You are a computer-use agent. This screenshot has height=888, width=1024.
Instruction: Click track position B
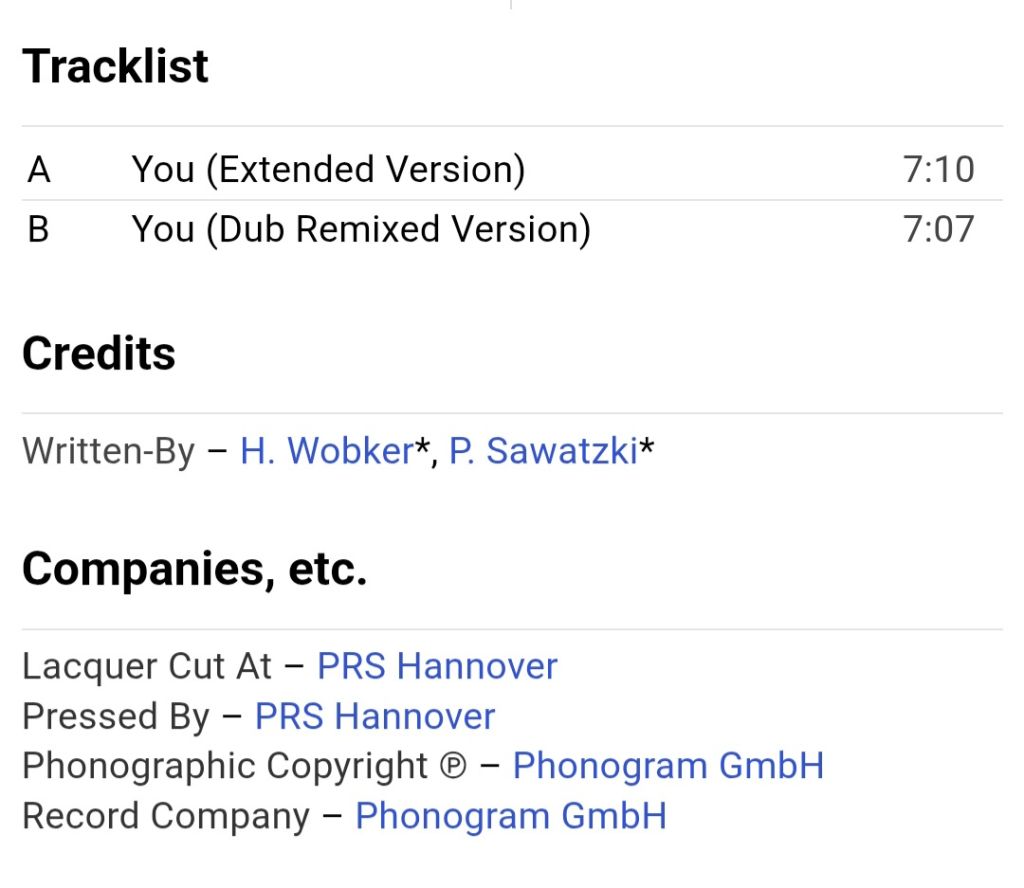[39, 229]
